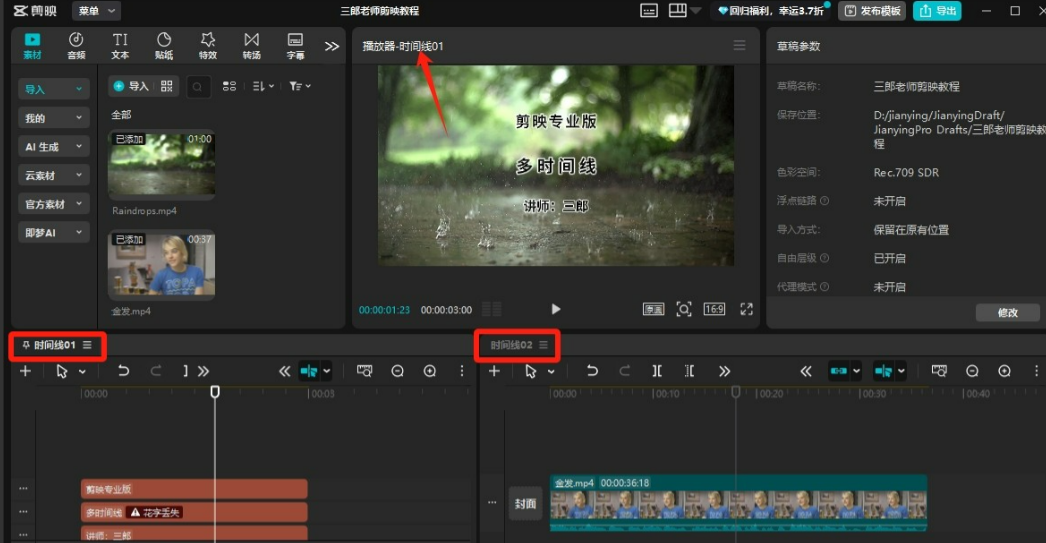The image size is (1046, 543).
Task: Open the layout switcher icon in title bar
Action: tap(678, 10)
